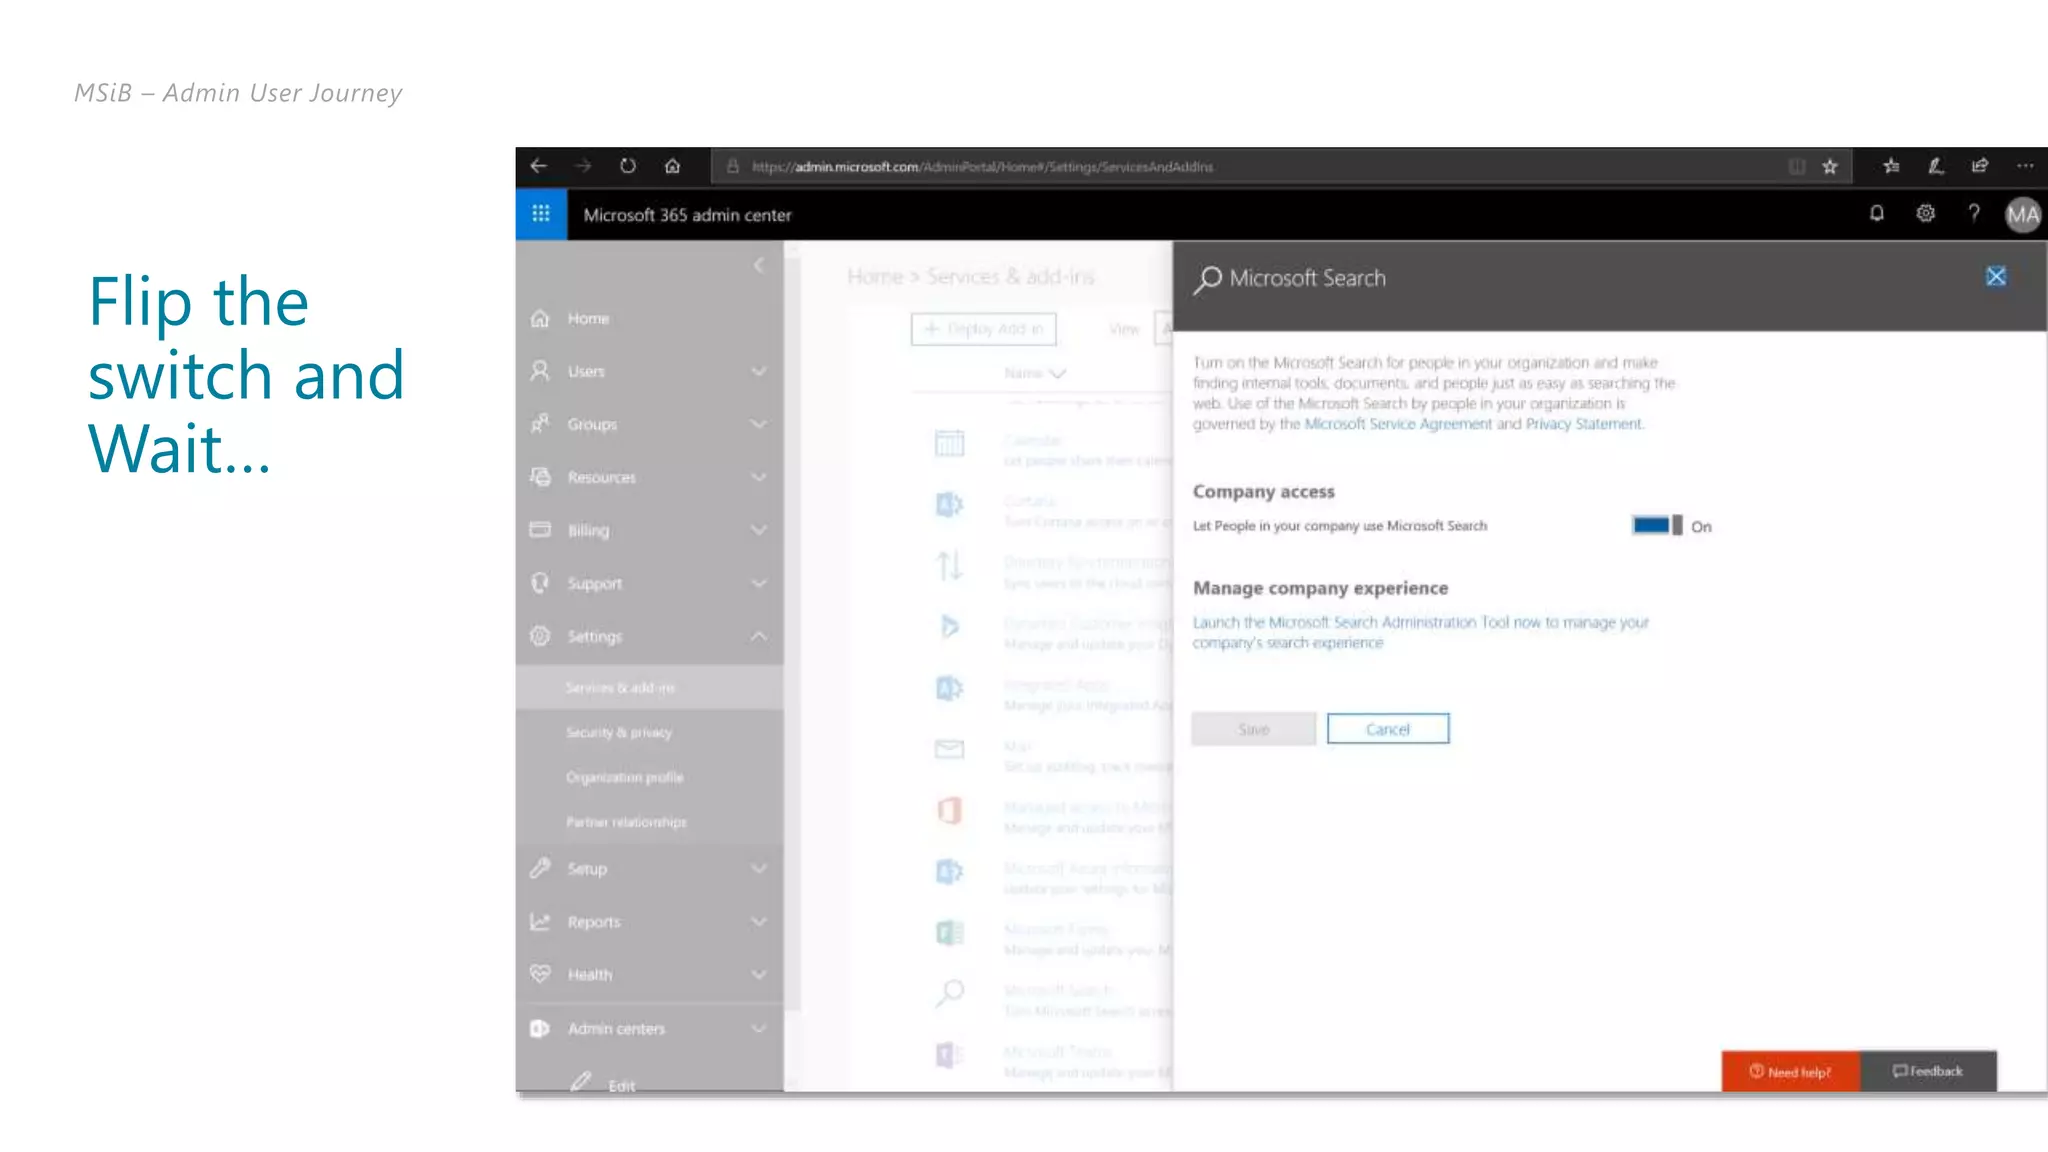This screenshot has height=1152, width=2048.
Task: Expand the Groups section chevron
Action: (759, 424)
